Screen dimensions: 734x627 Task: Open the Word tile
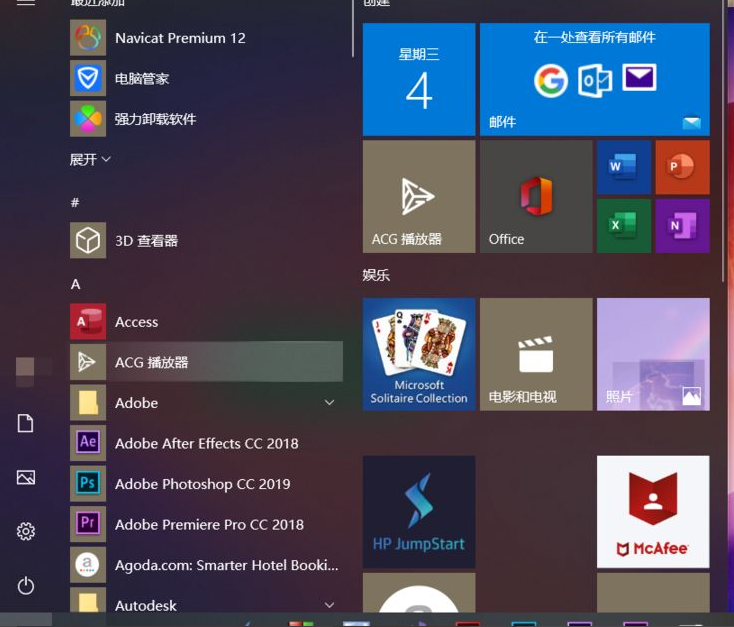(624, 167)
